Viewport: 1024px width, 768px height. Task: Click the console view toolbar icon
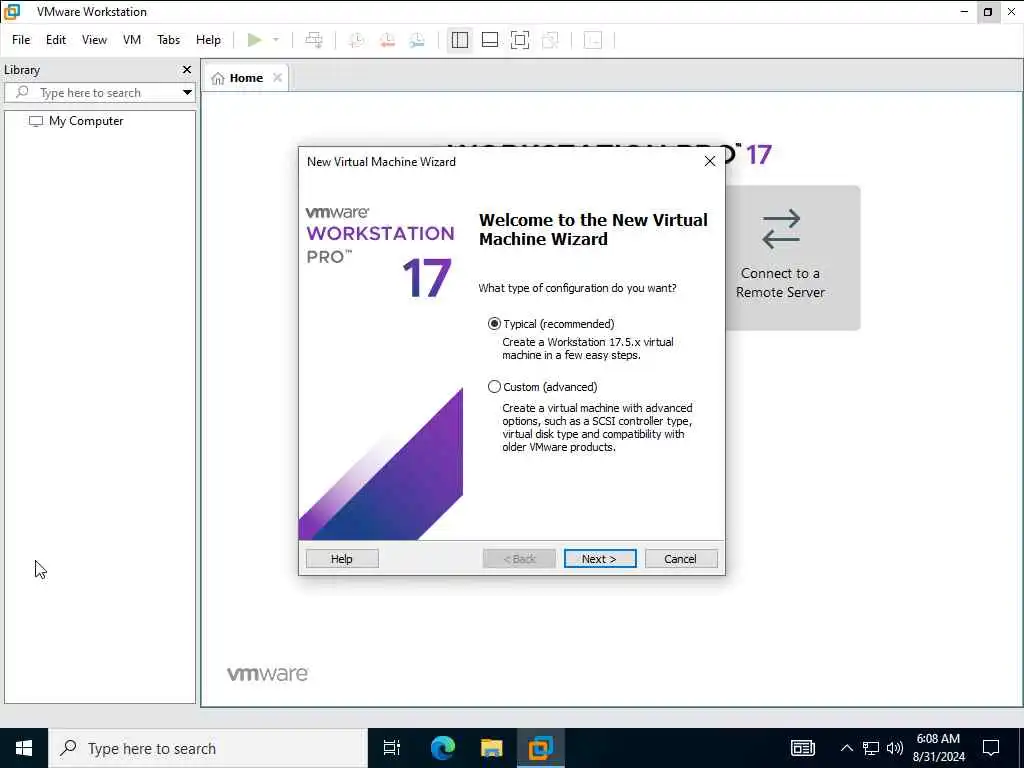point(593,40)
